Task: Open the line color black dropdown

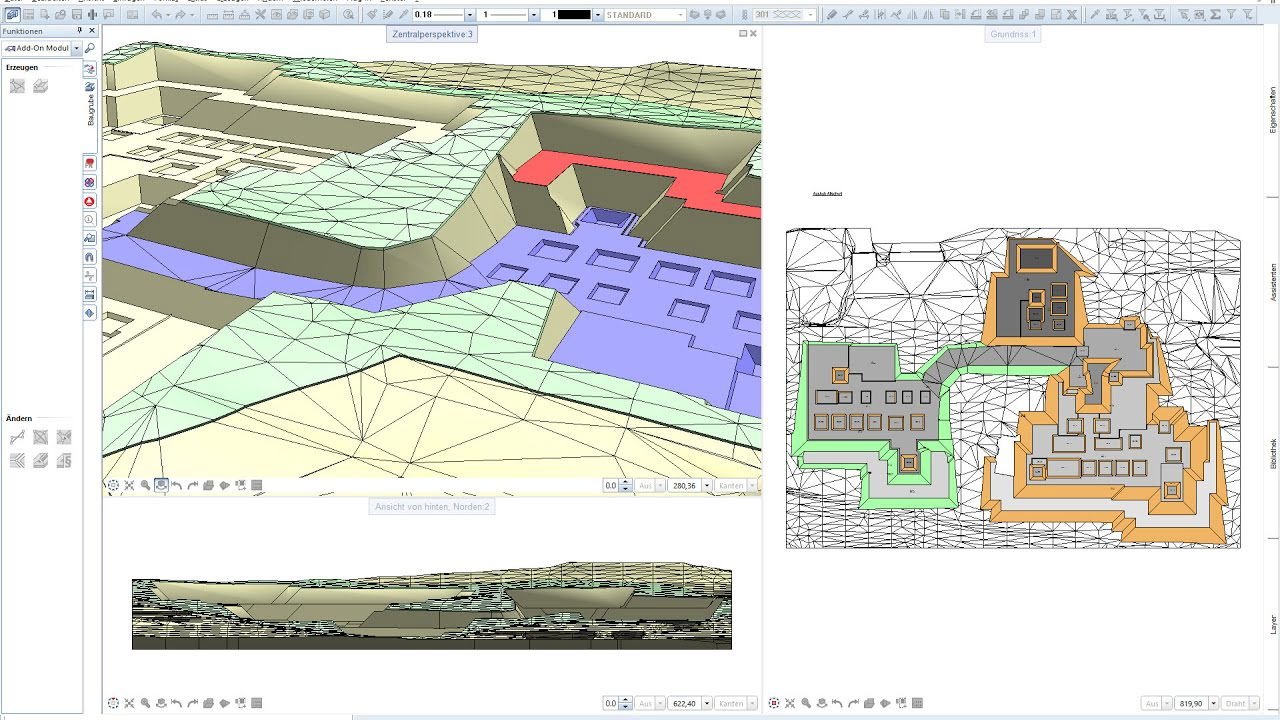Action: (598, 15)
